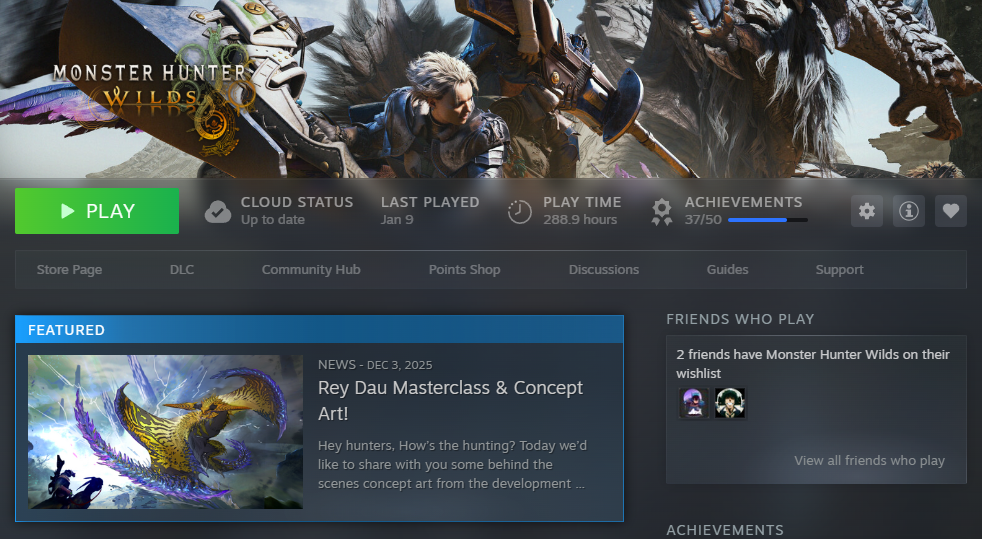Screen dimensions: 982x539
Task: Click the play time clock icon
Action: (x=519, y=212)
